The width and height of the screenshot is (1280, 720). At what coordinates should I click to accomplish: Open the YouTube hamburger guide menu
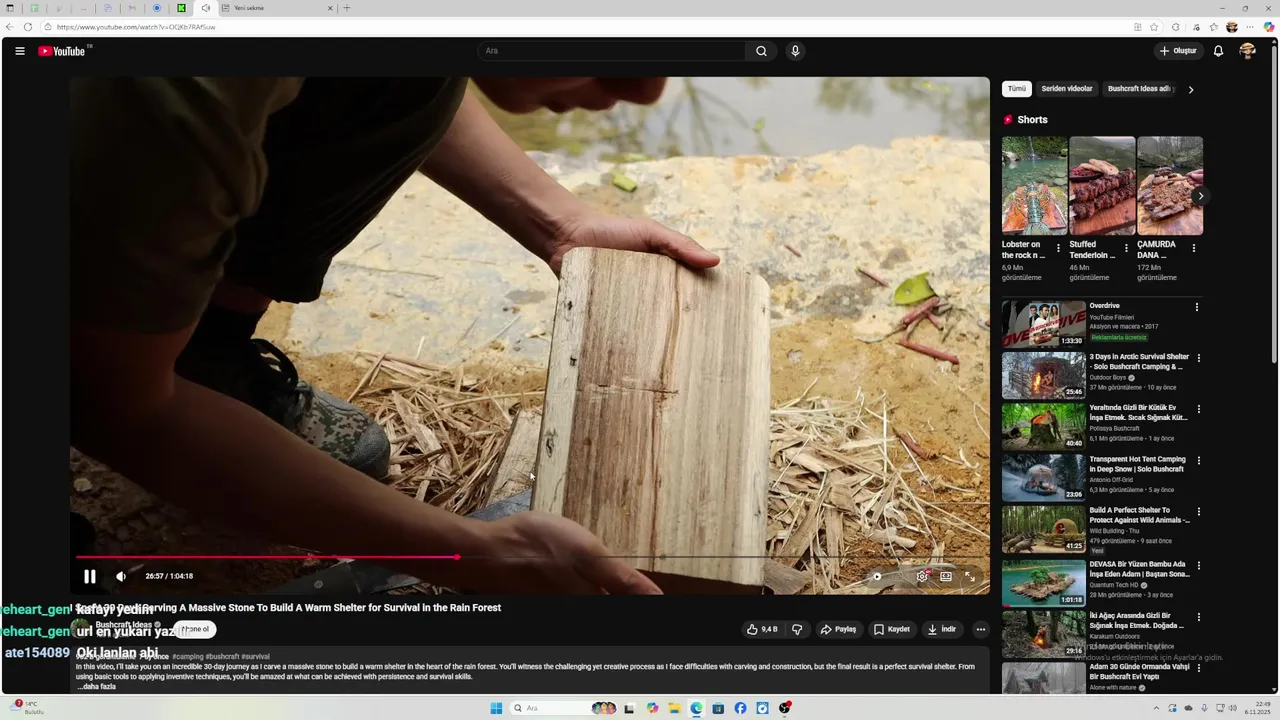(20, 51)
